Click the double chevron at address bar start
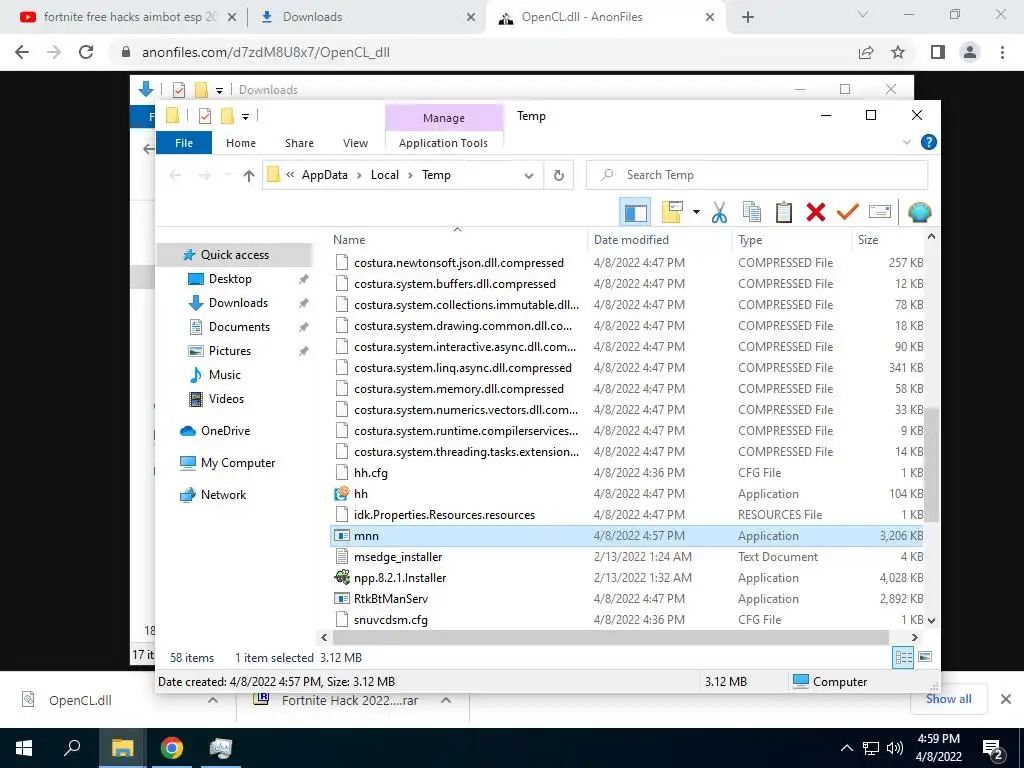The image size is (1024, 768). coord(290,174)
